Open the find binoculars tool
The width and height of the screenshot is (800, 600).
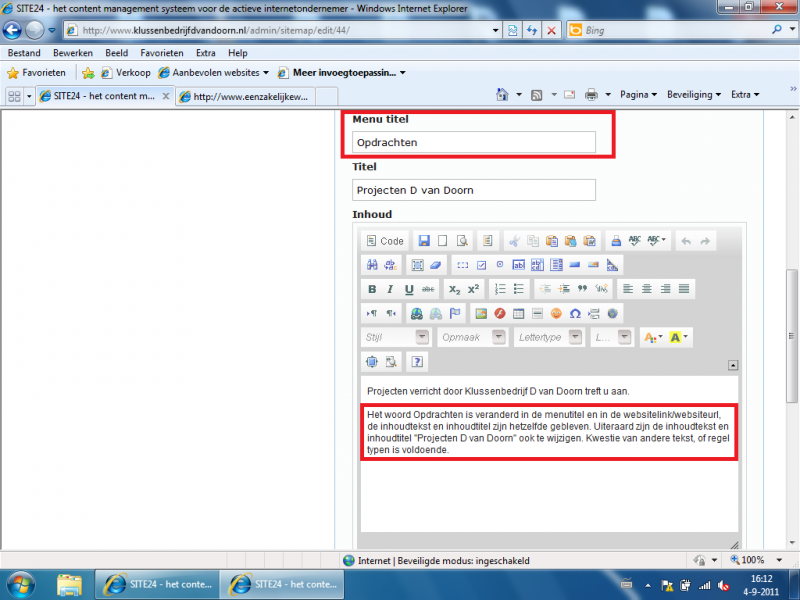(x=372, y=265)
